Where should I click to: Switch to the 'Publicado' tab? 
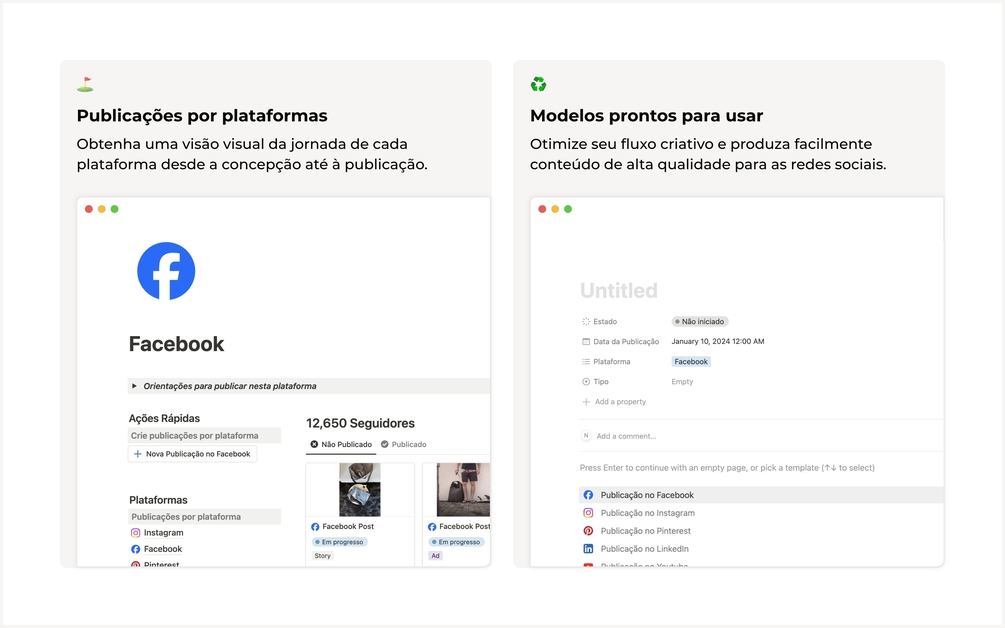tap(404, 444)
